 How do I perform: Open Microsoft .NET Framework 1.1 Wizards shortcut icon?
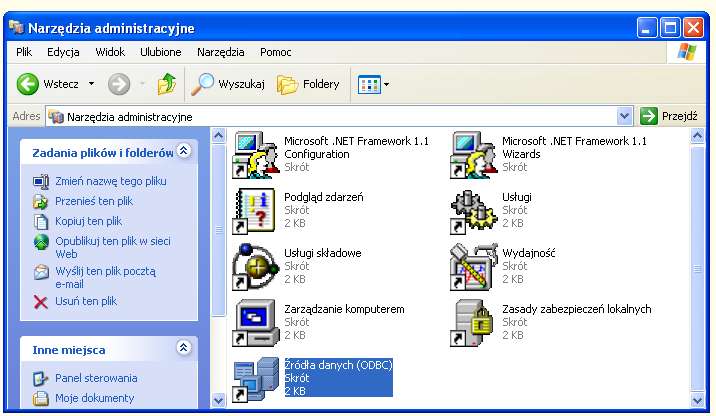click(x=474, y=155)
